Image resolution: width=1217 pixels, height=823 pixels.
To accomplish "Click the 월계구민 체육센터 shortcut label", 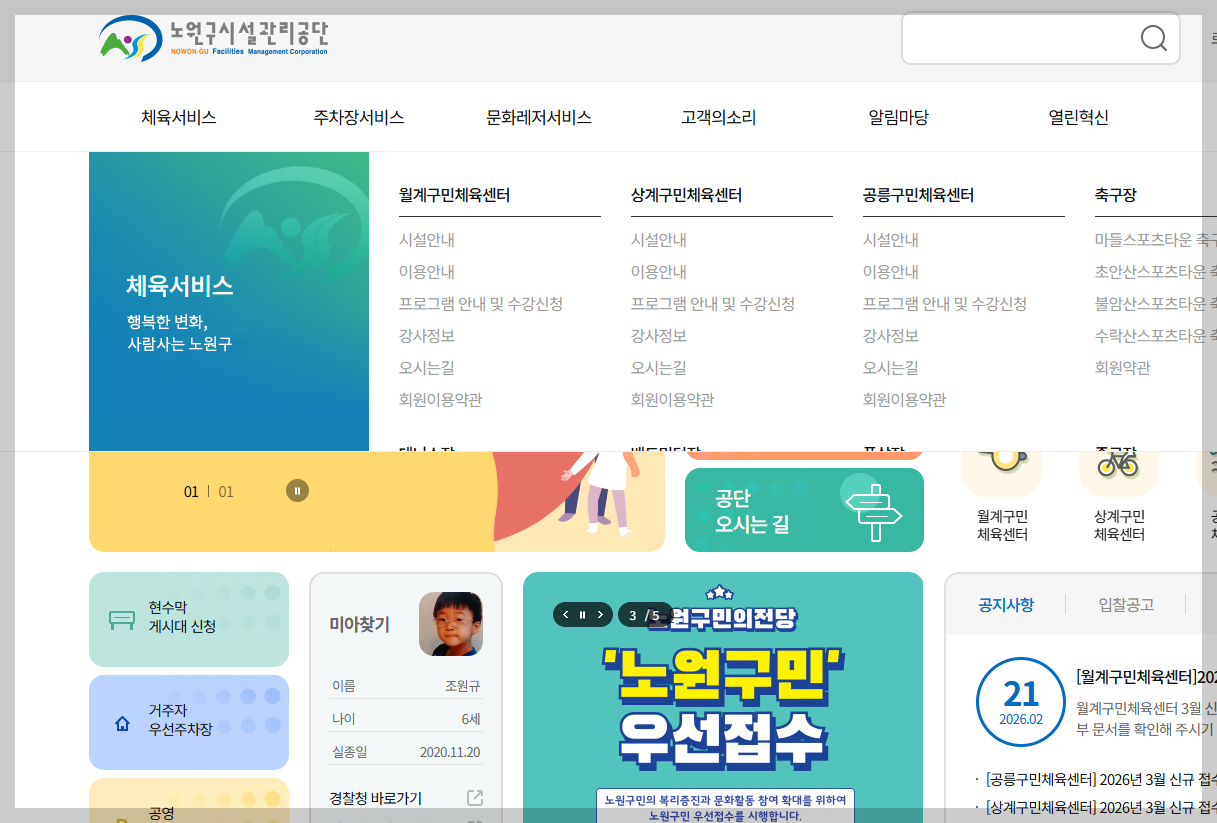I will pyautogui.click(x=1002, y=526).
